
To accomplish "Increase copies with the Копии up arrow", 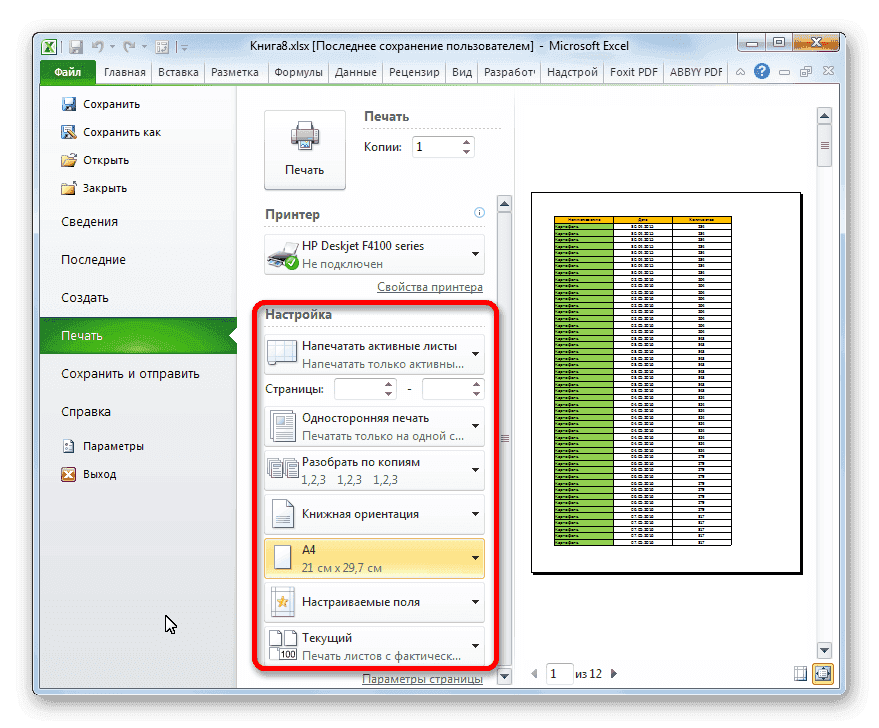I will pyautogui.click(x=466, y=141).
